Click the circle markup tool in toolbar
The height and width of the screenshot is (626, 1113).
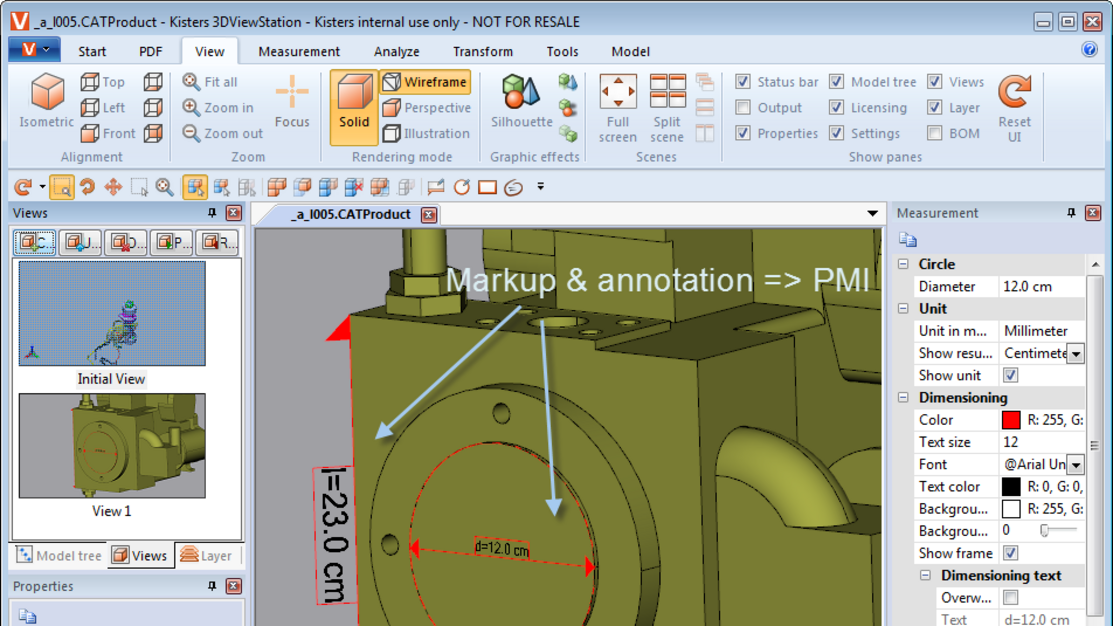click(x=461, y=187)
